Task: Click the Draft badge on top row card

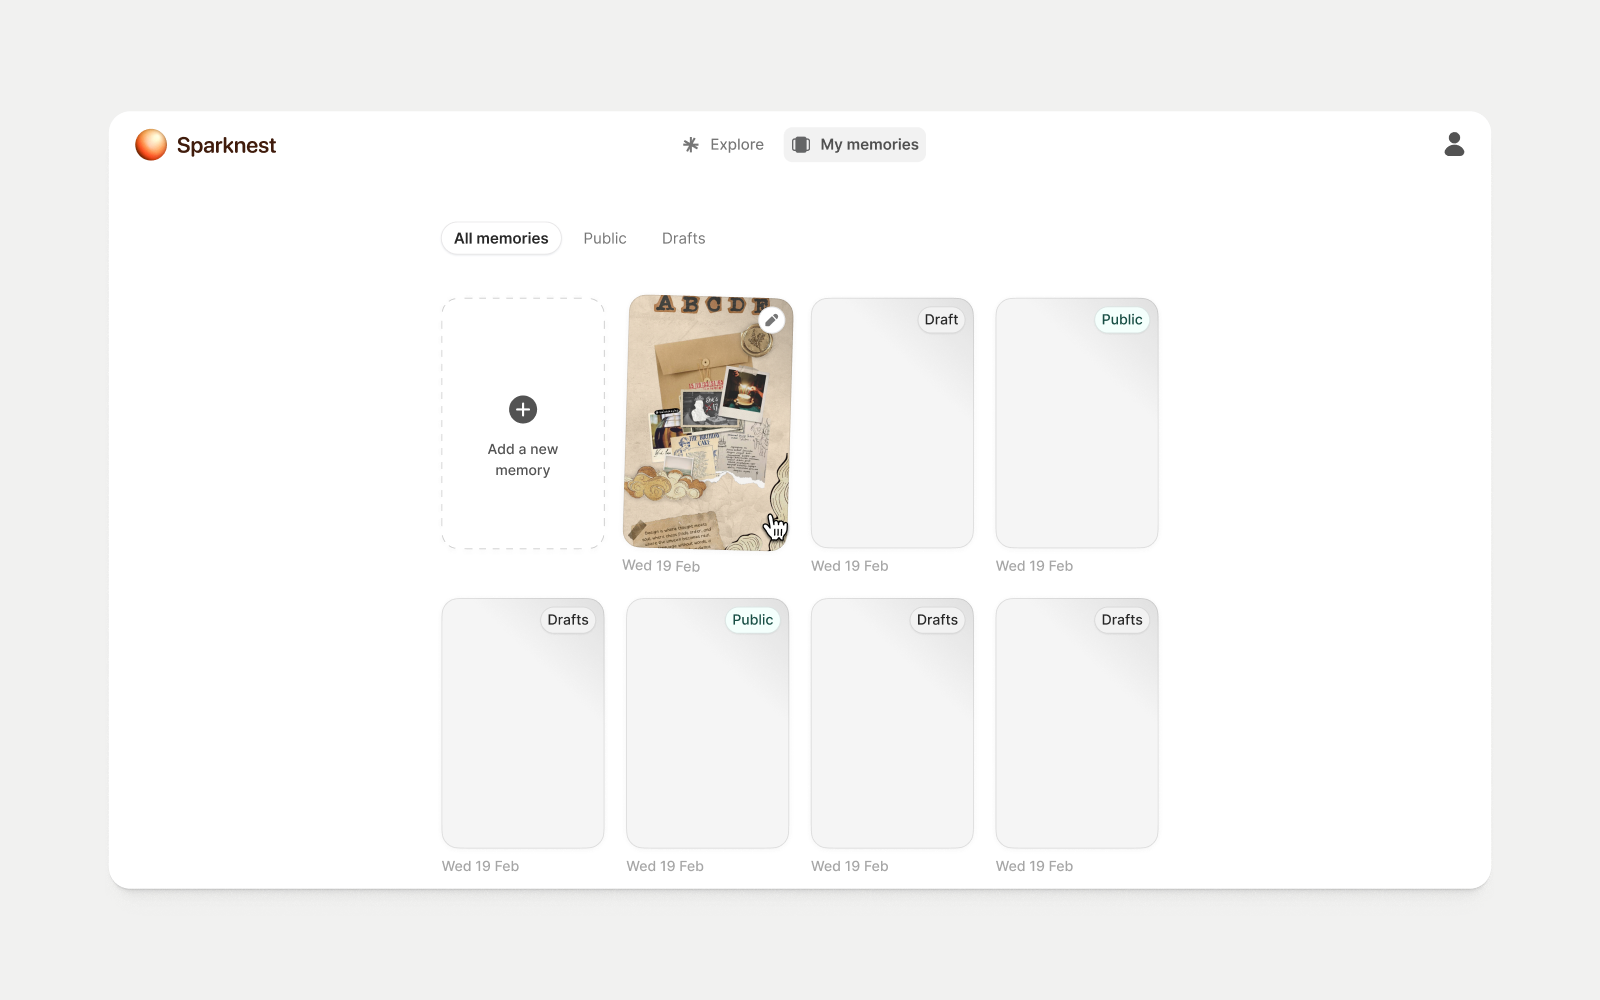Action: [x=941, y=320]
